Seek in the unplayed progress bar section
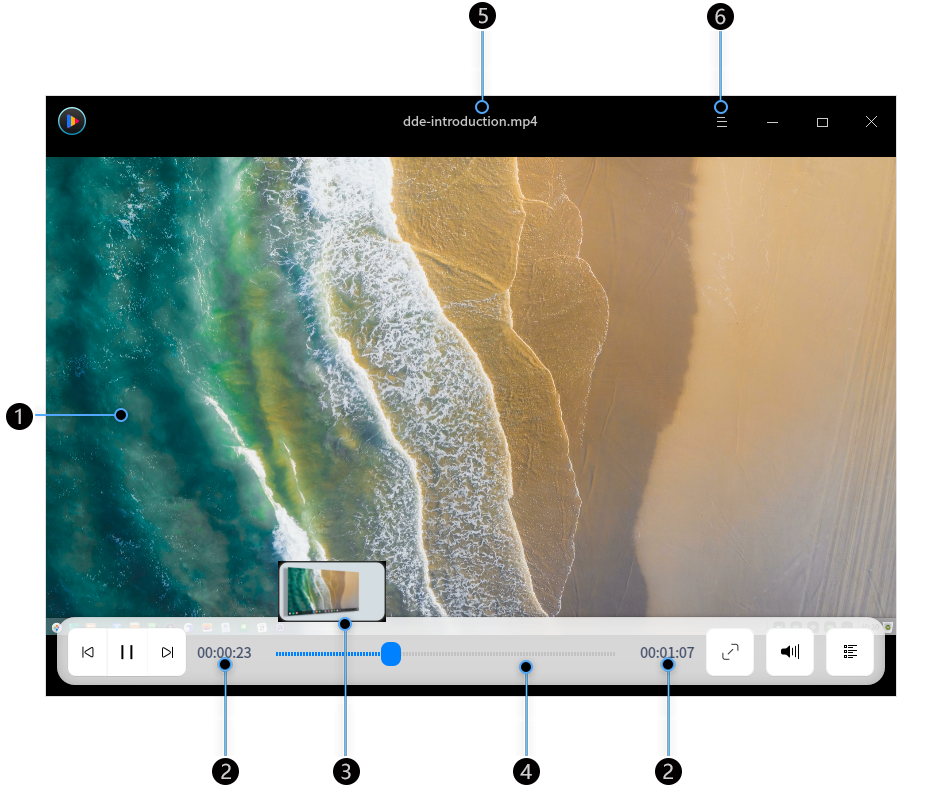 508,654
